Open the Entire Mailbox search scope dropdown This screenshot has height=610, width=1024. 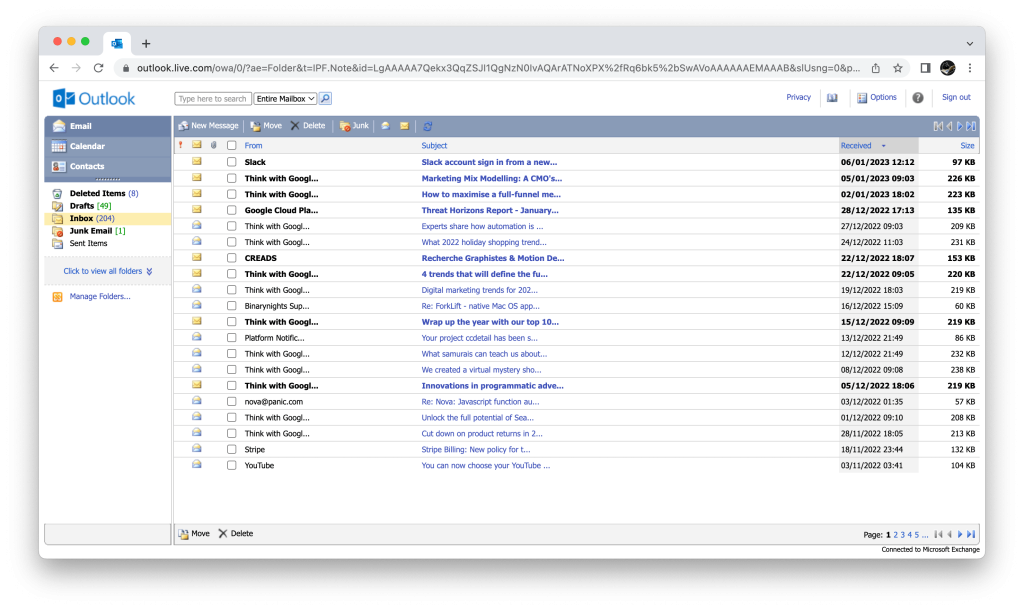(285, 99)
